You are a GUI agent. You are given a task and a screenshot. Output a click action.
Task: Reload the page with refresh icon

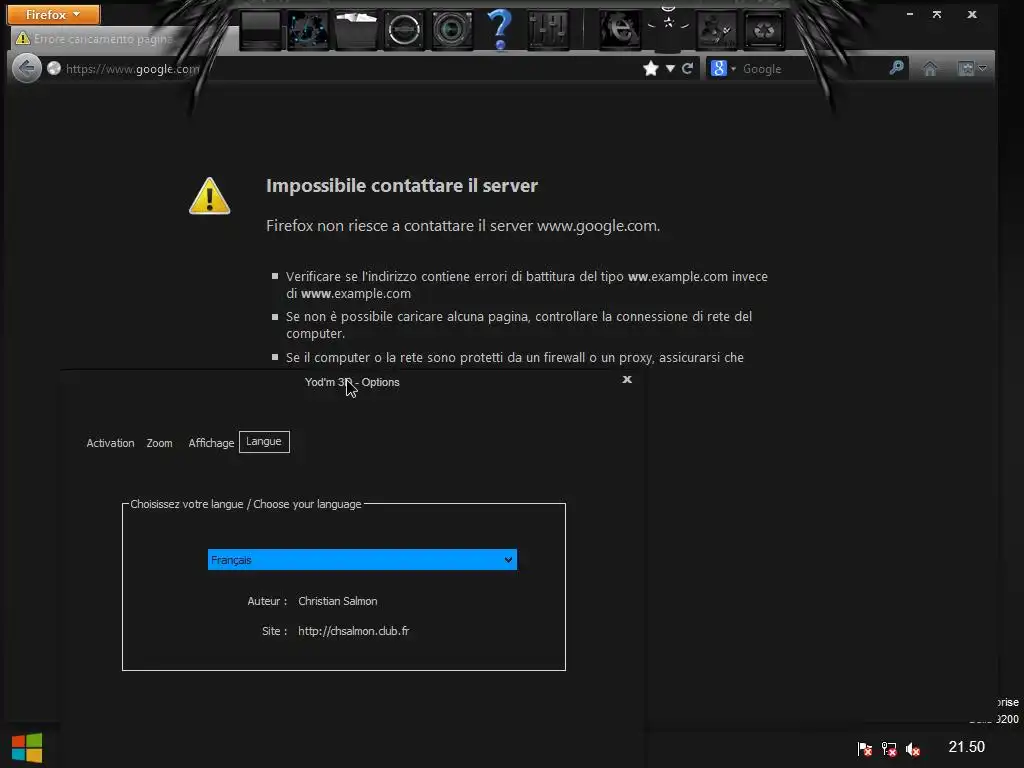[687, 68]
